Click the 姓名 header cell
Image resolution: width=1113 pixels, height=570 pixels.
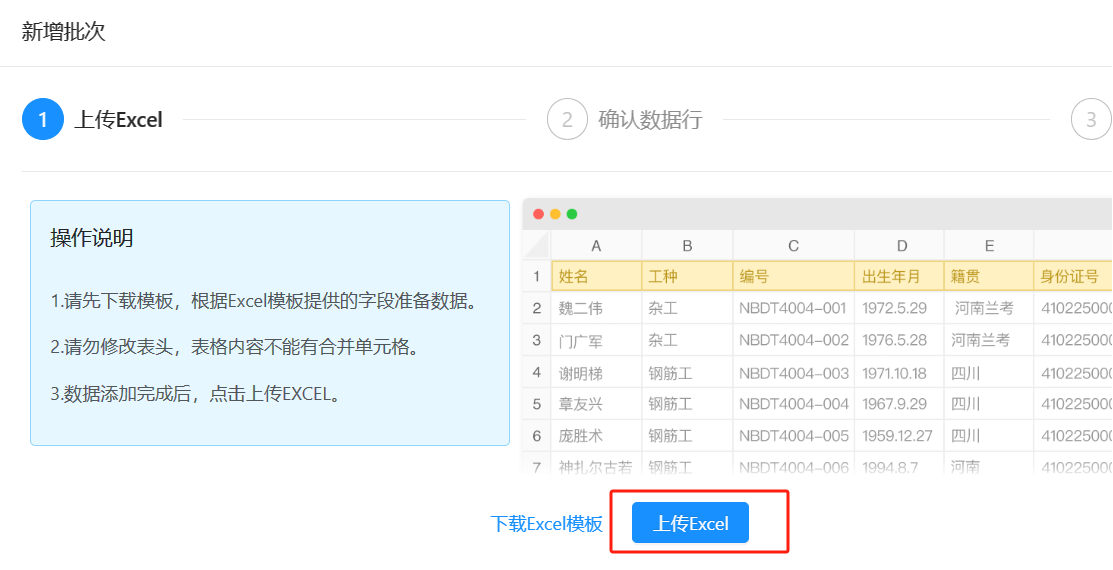(x=595, y=277)
